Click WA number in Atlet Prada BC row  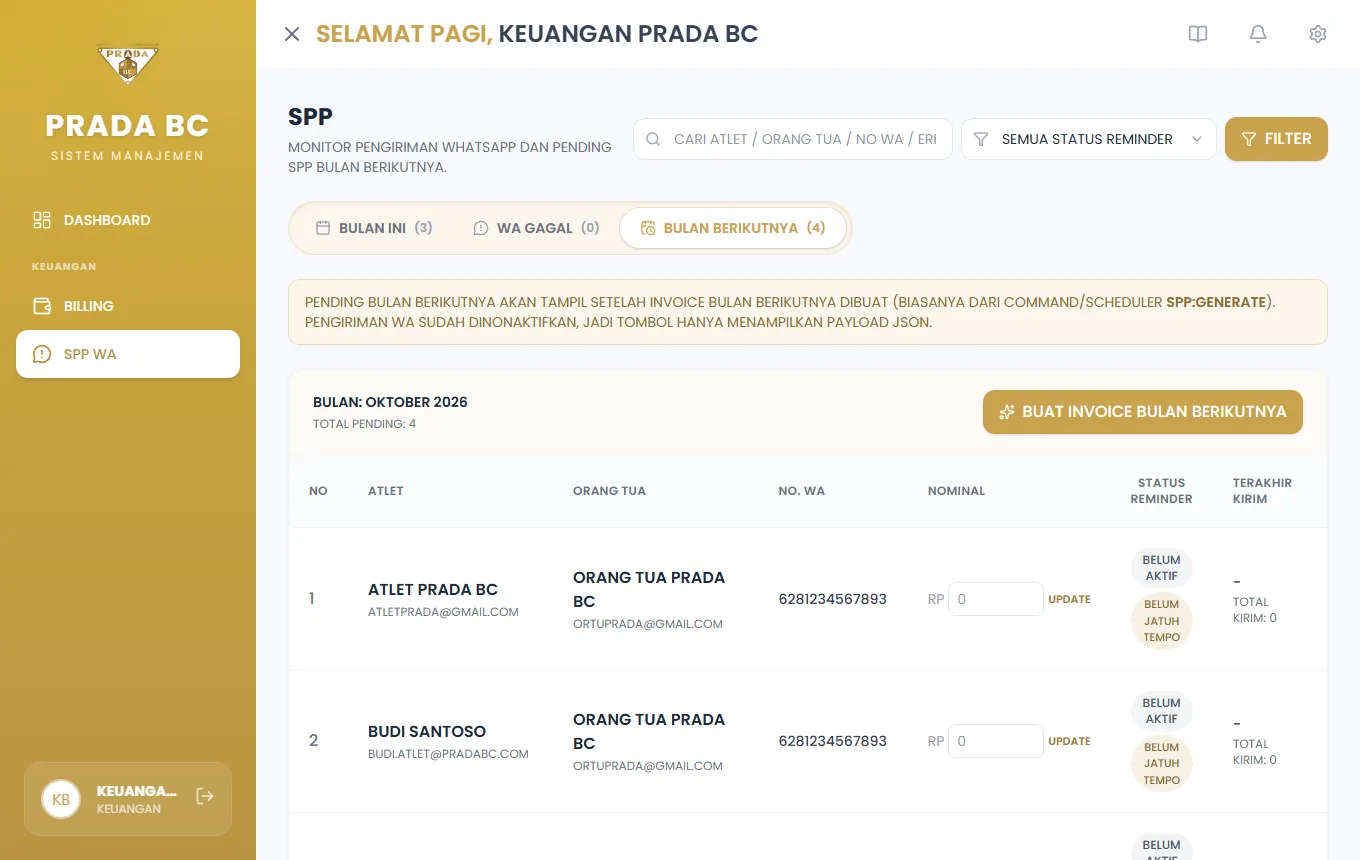(833, 599)
